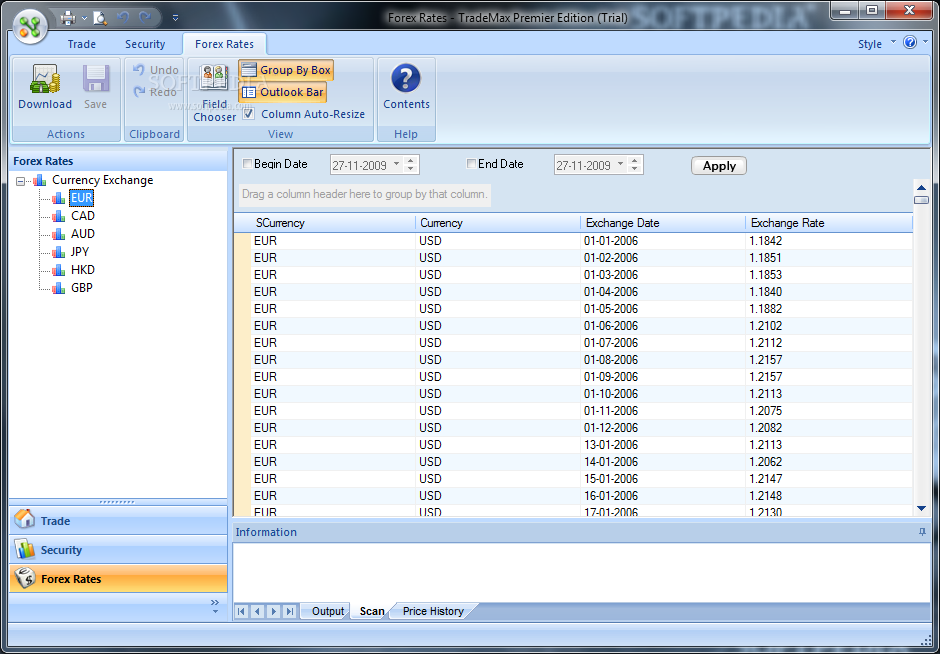The width and height of the screenshot is (940, 654).
Task: Enable the Begin Date checkbox
Action: click(x=247, y=164)
